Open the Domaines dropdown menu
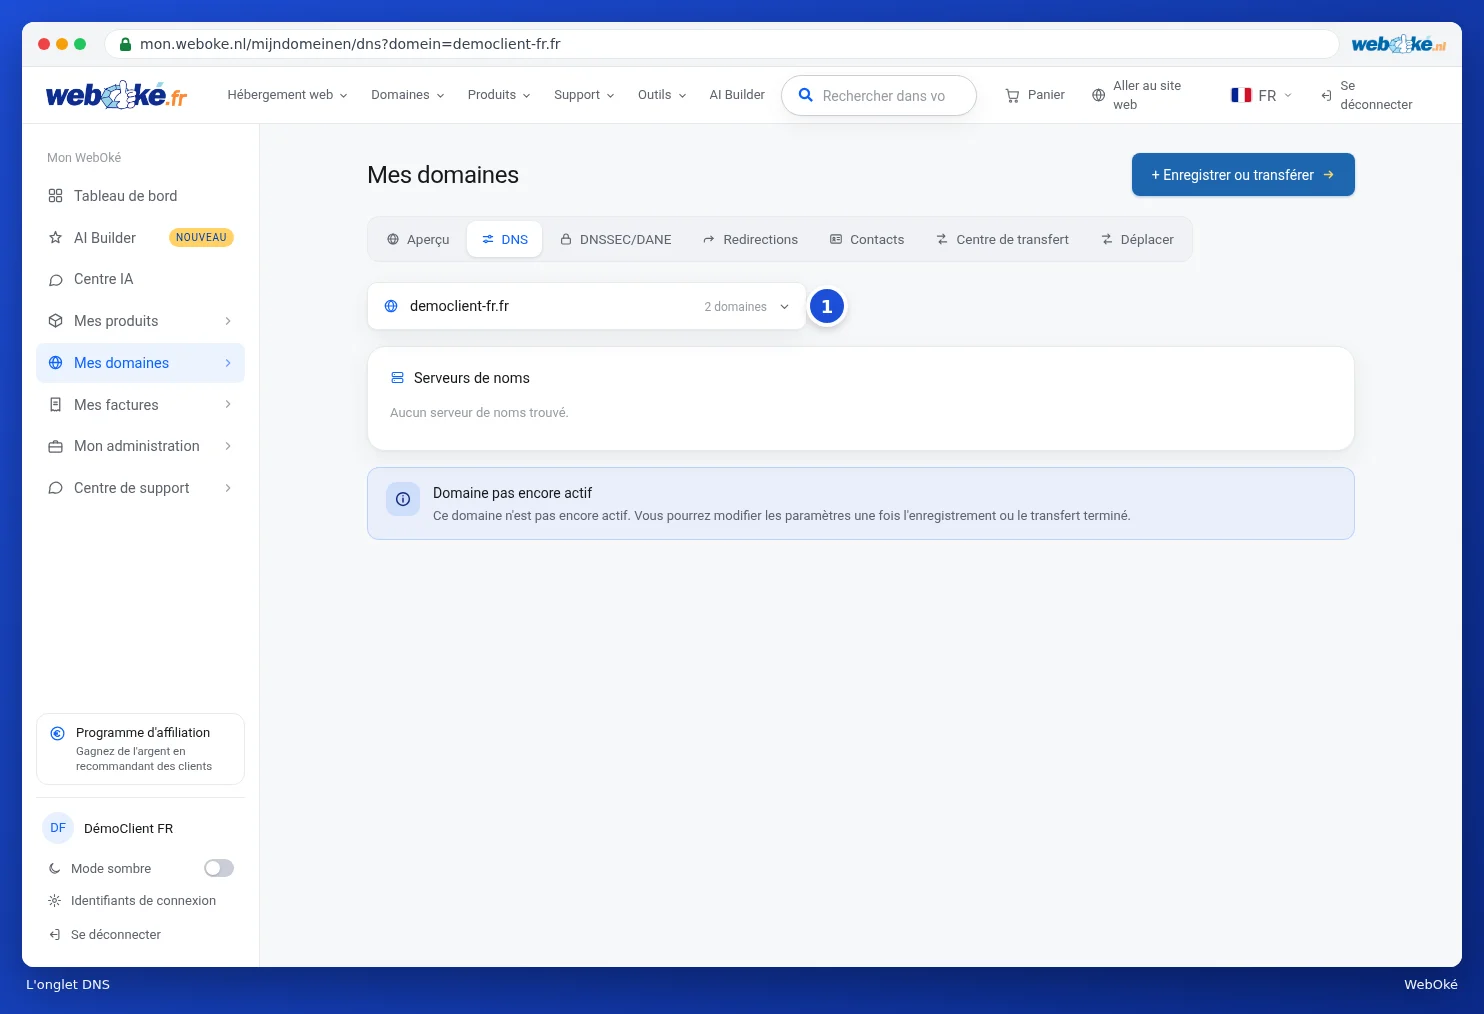 [x=407, y=95]
